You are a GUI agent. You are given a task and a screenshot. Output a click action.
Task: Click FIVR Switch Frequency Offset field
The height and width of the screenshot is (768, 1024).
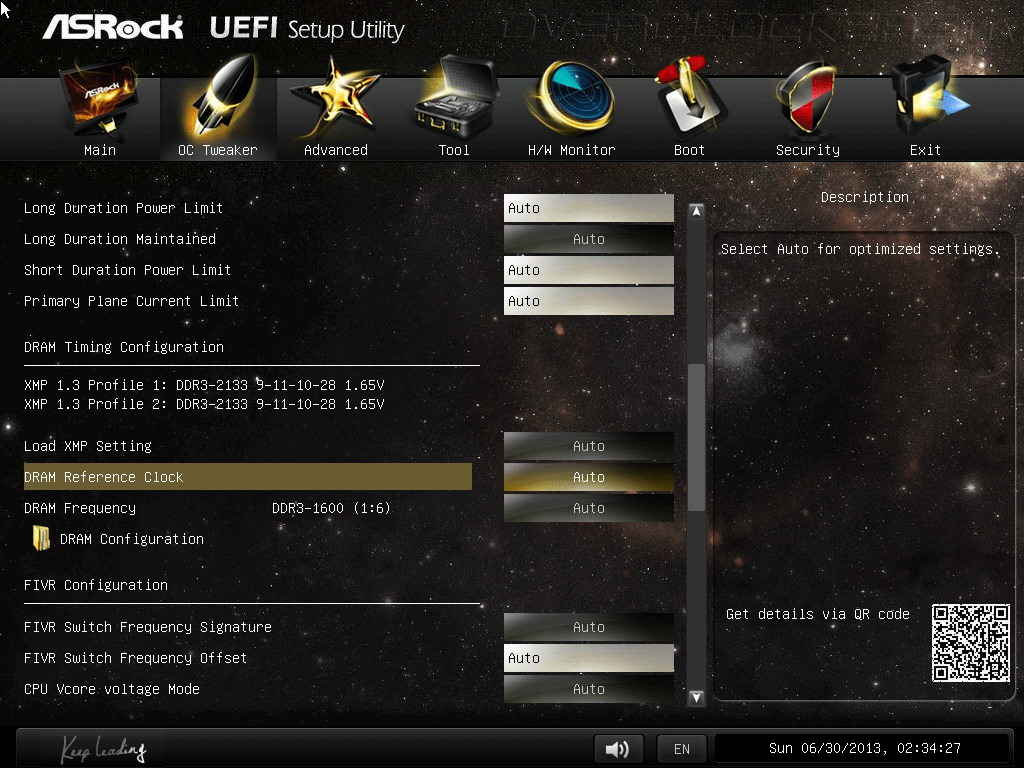[588, 658]
